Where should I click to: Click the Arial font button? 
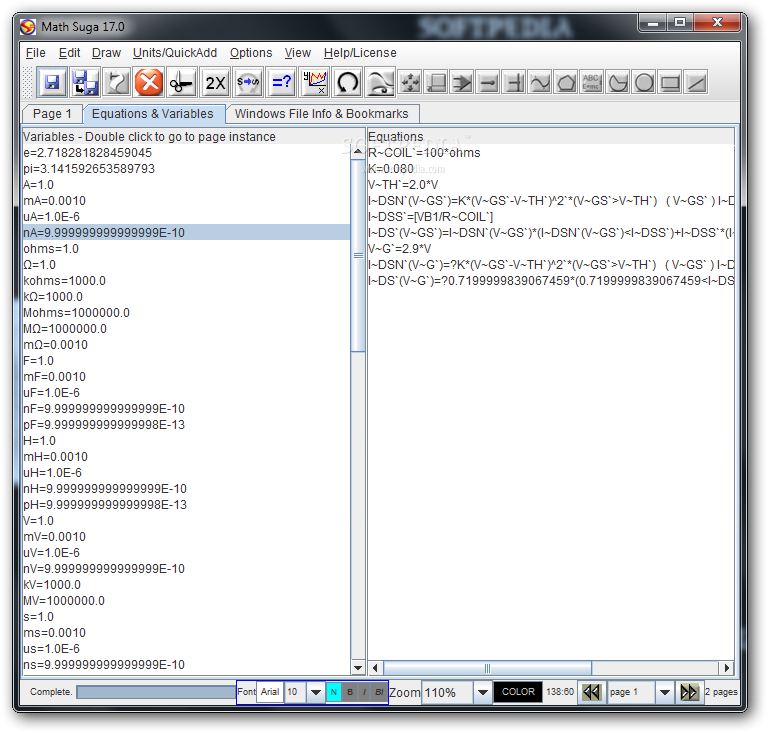(270, 692)
